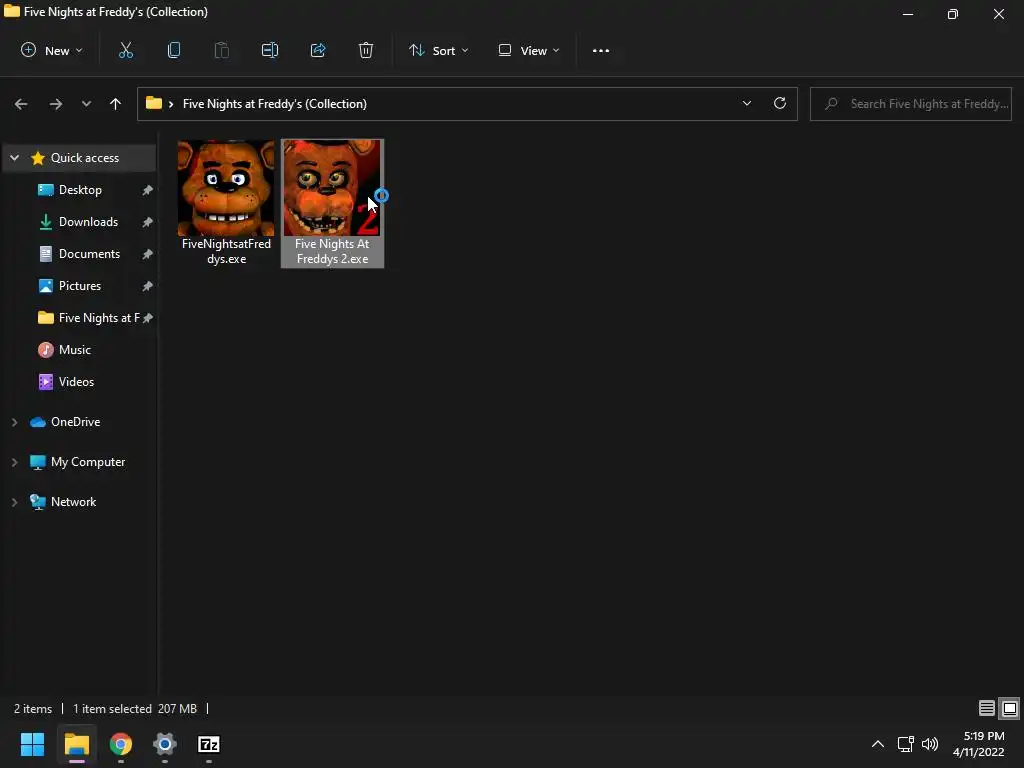Click the 2 items status text
This screenshot has height=768, width=1024.
[33, 709]
